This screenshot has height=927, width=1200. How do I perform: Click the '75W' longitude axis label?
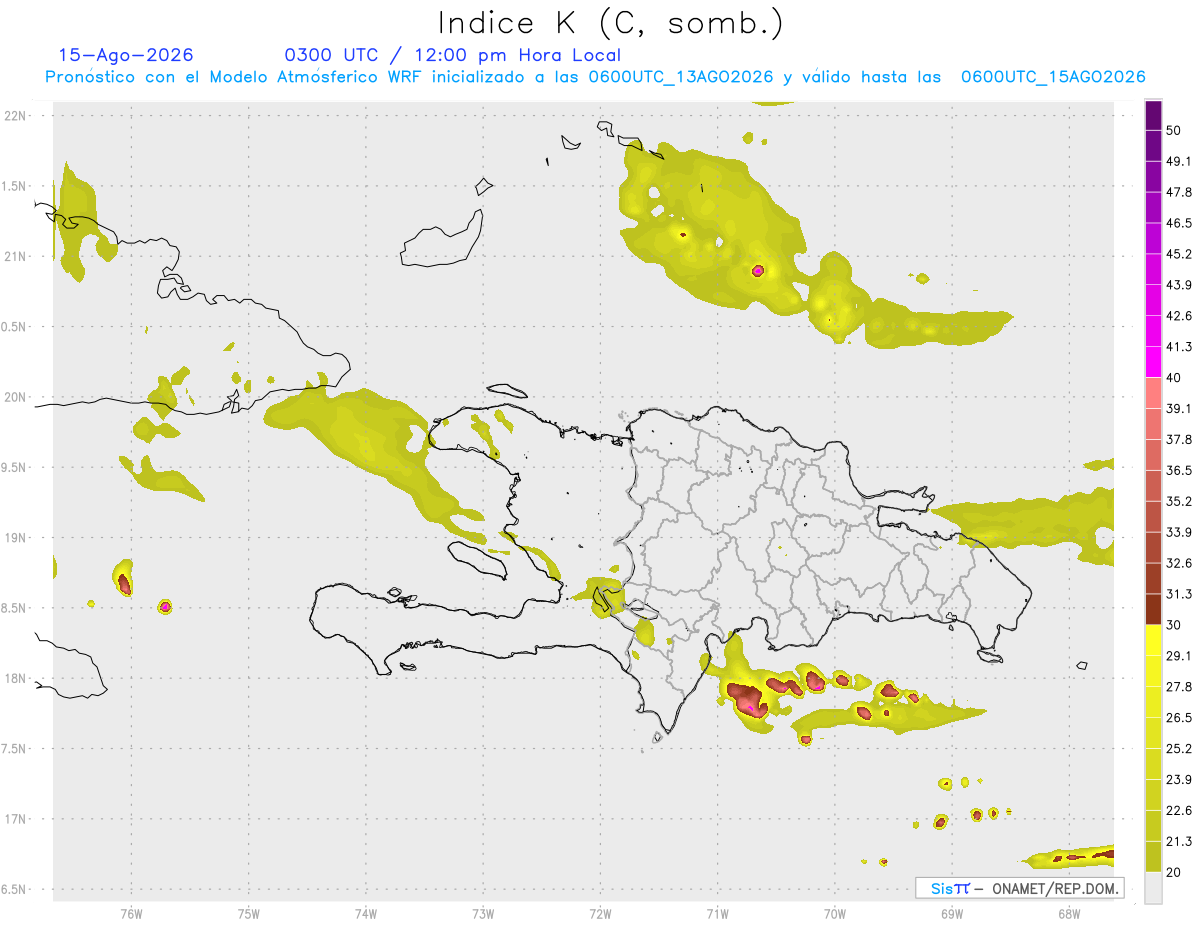[x=249, y=914]
